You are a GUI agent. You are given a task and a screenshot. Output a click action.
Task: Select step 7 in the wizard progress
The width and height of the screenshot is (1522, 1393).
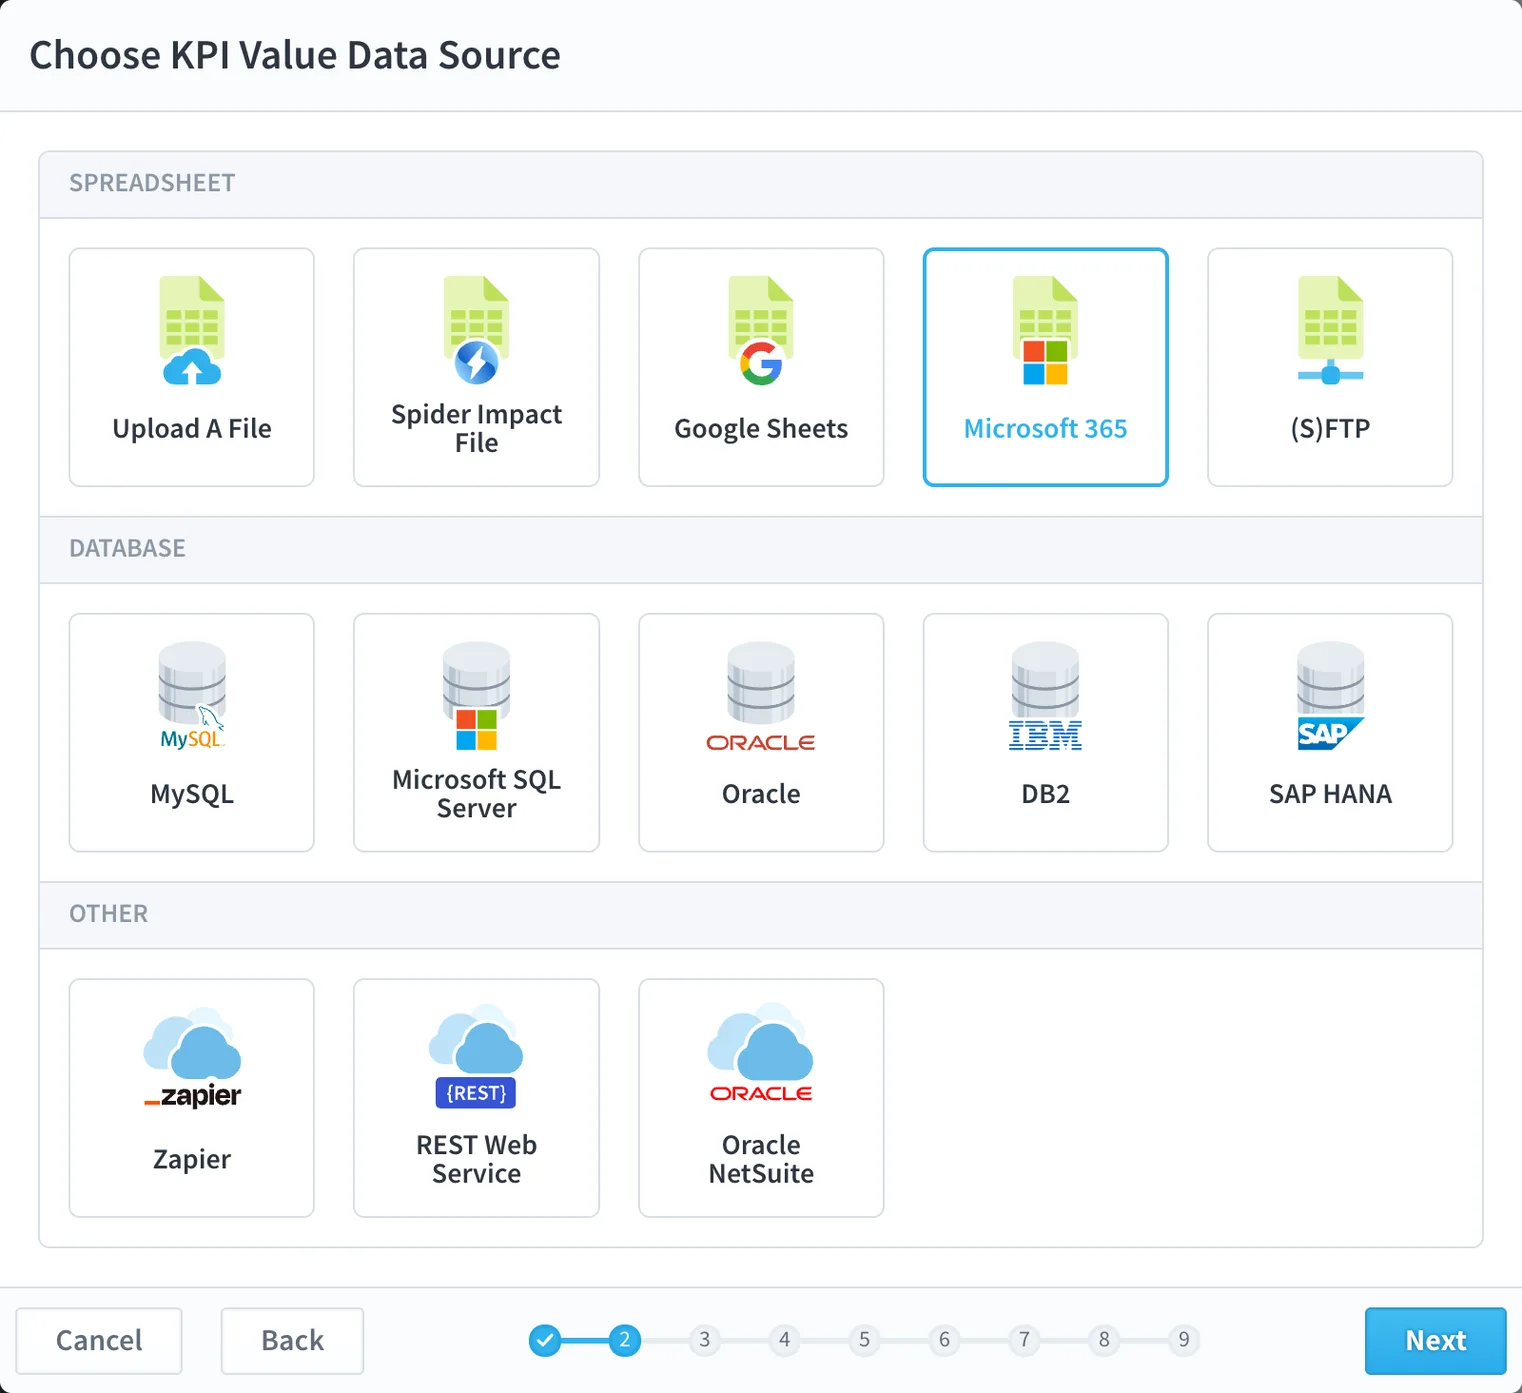1024,1340
